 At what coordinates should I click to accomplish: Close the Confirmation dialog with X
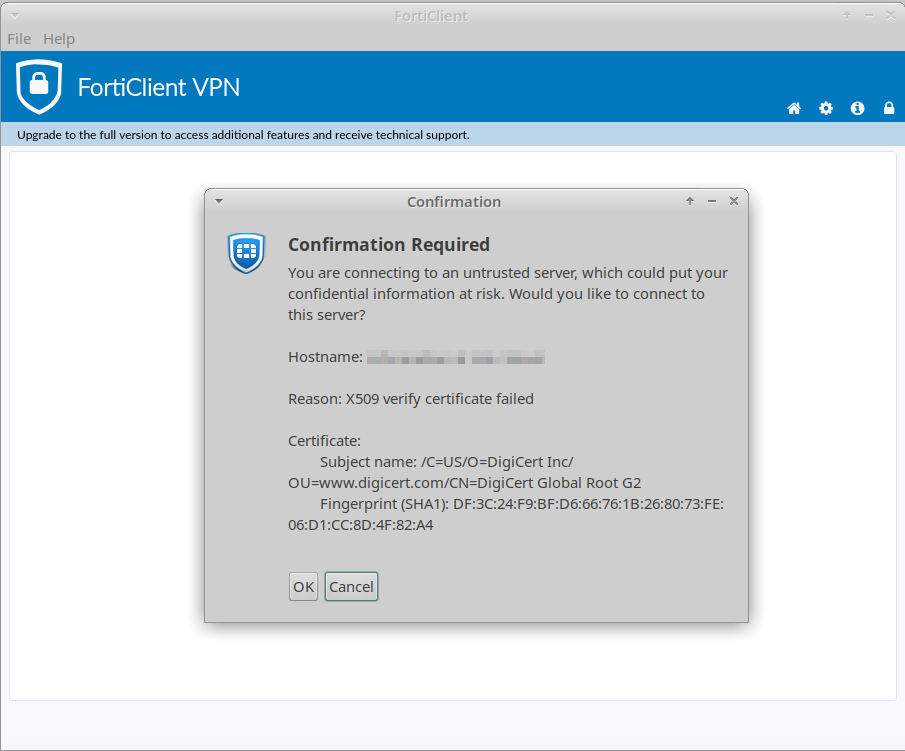[x=734, y=201]
